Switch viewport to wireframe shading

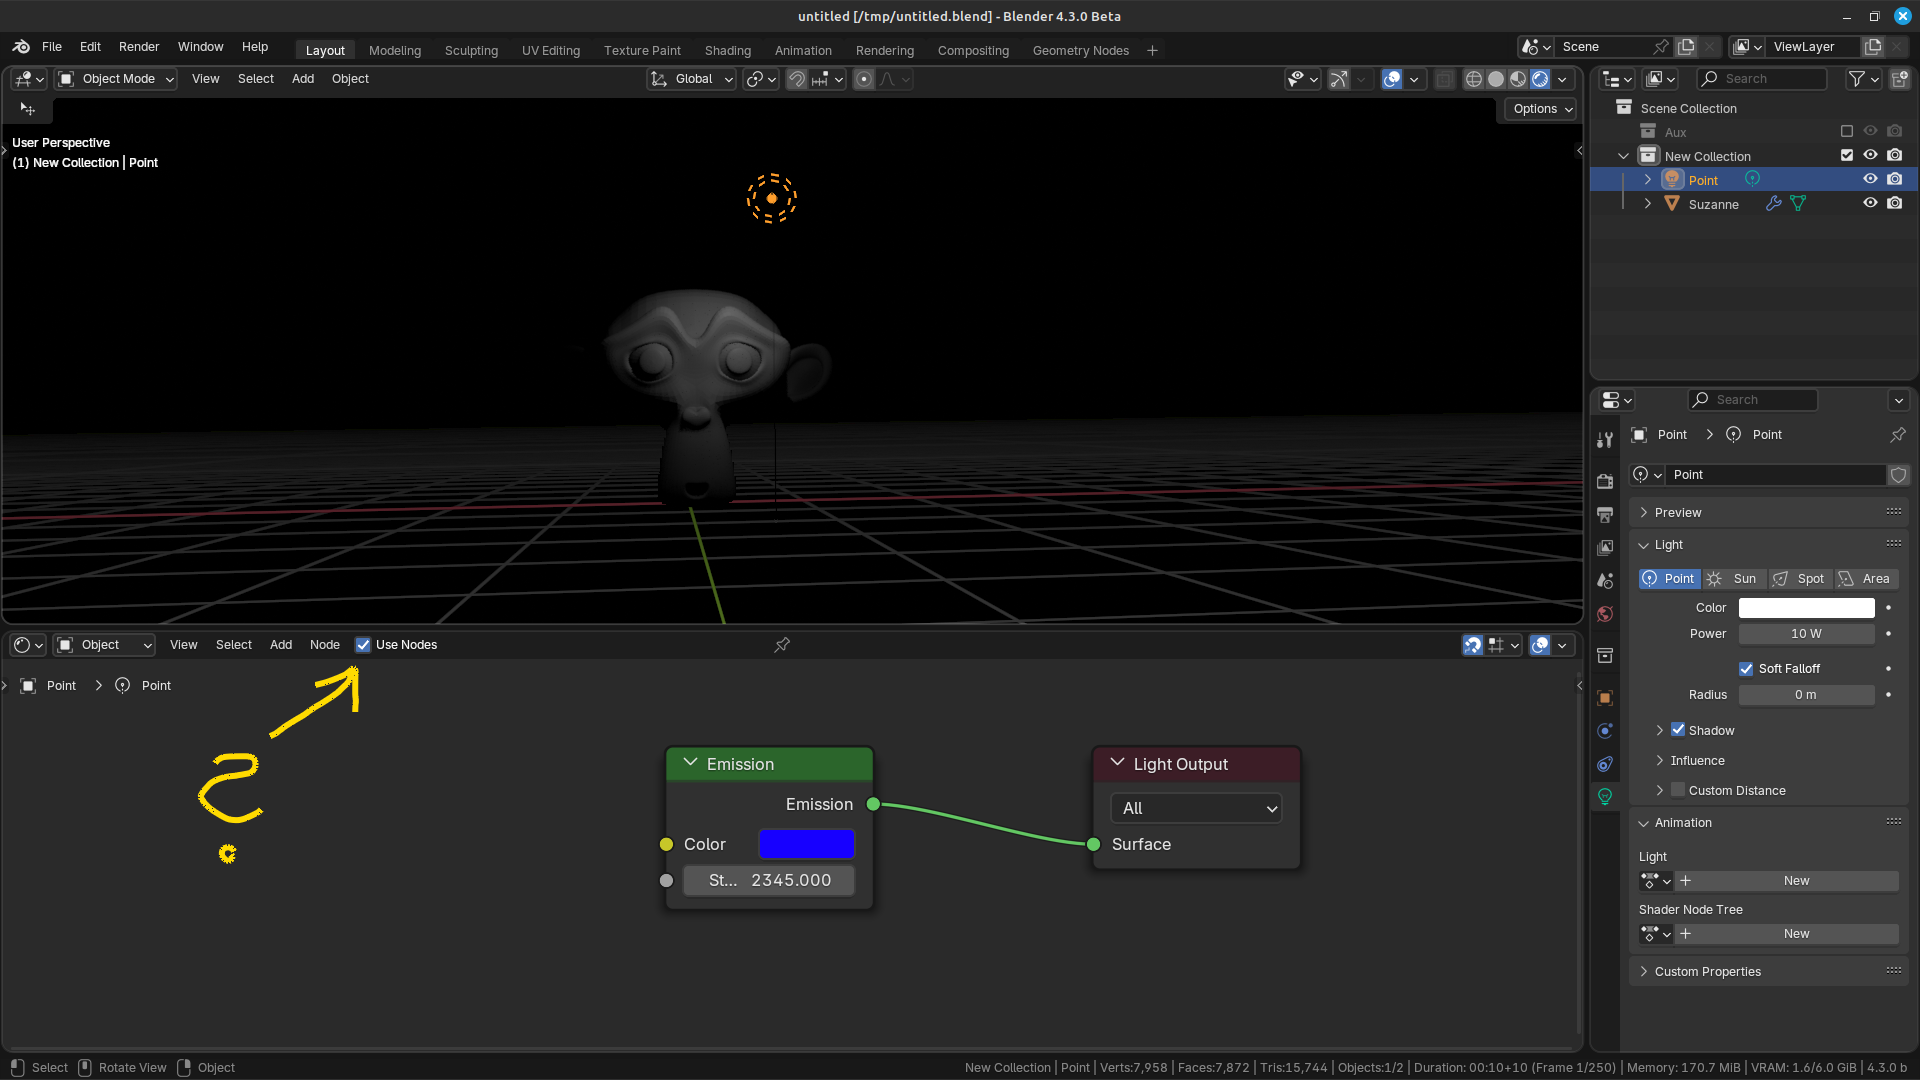tap(1473, 79)
